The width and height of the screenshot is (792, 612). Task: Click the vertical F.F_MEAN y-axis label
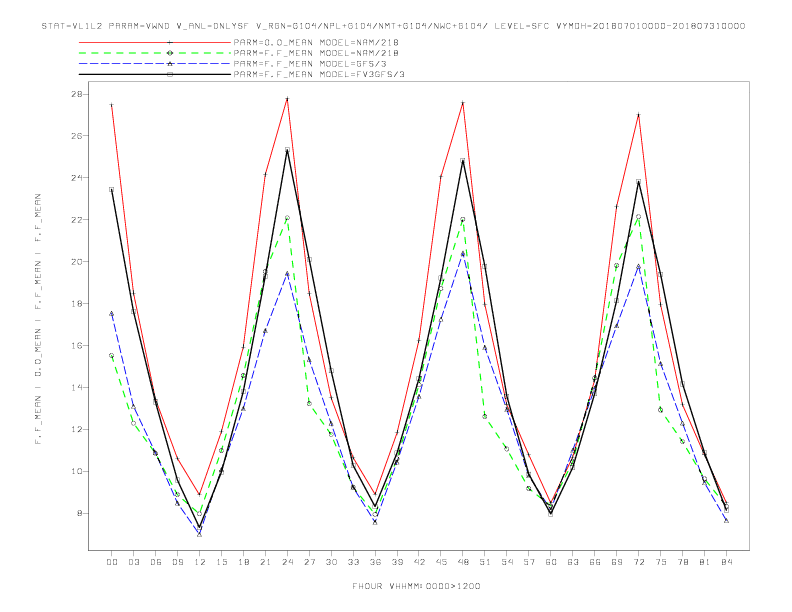pyautogui.click(x=38, y=319)
